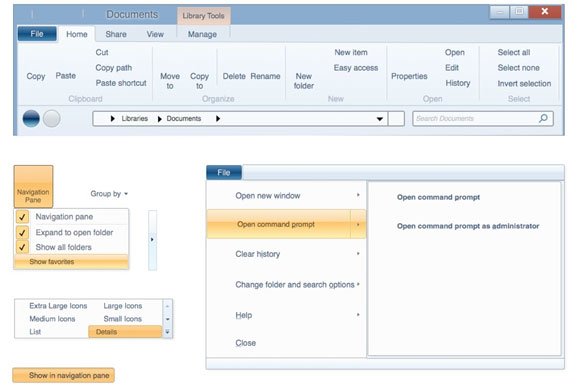Image resolution: width=580 pixels, height=387 pixels.
Task: Select the highlighted Show favorites option
Action: 71,262
